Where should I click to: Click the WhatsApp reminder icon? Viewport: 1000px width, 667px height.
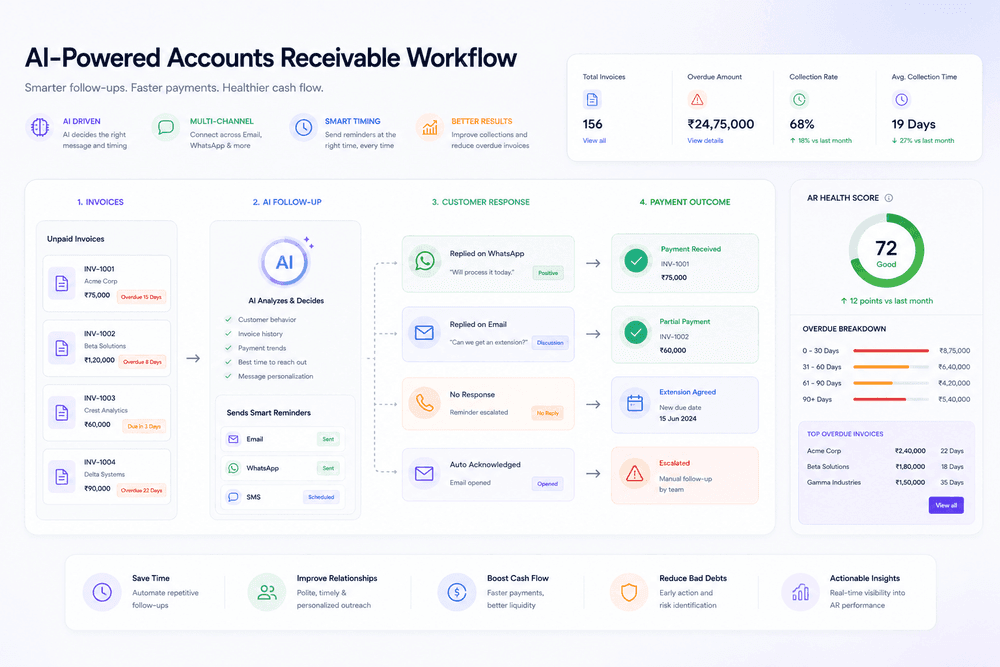click(233, 468)
